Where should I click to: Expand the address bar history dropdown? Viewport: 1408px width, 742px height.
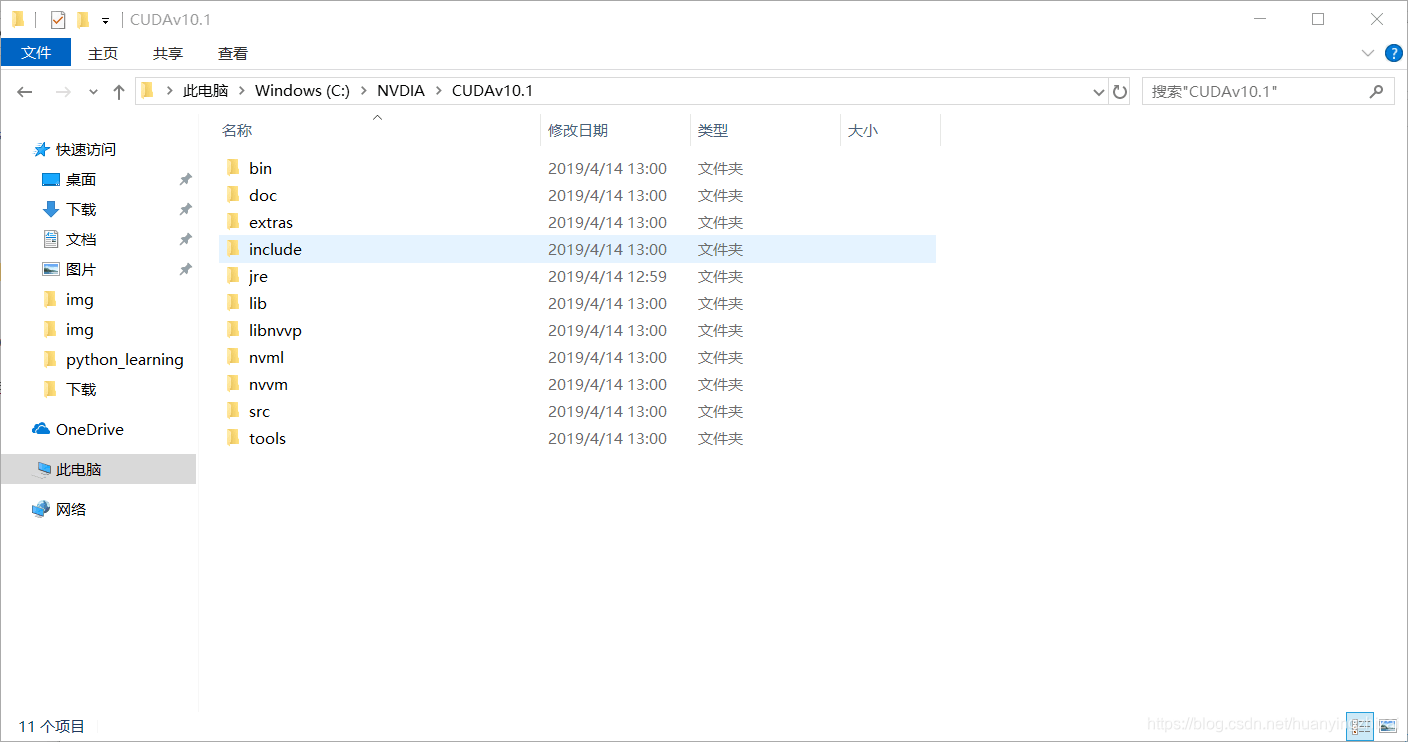1099,91
